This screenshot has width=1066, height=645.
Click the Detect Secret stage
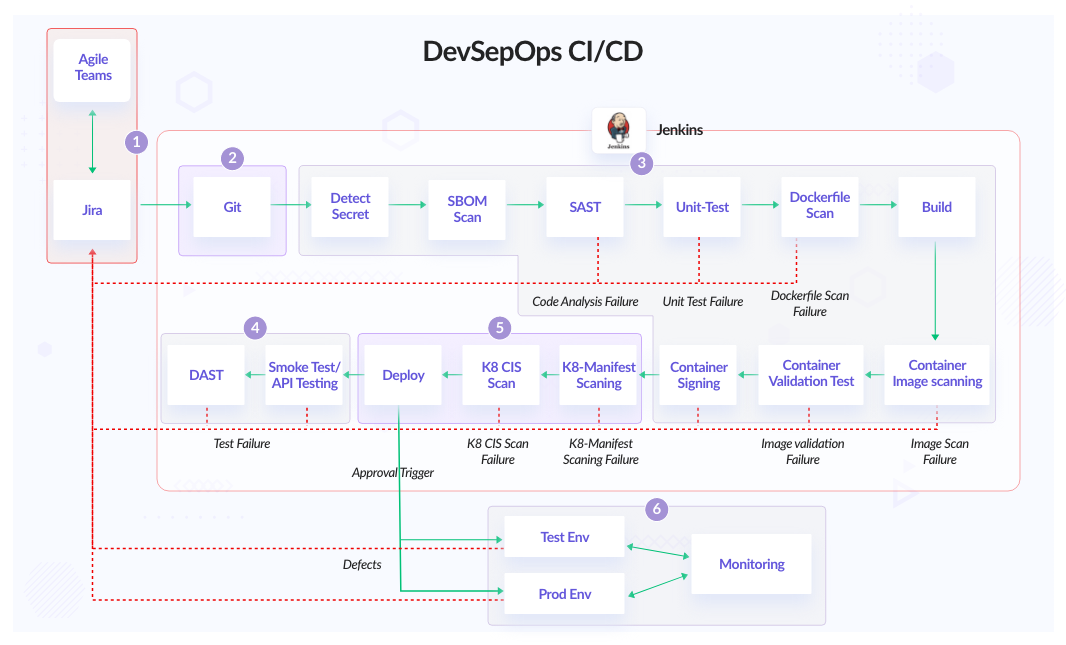coord(349,207)
